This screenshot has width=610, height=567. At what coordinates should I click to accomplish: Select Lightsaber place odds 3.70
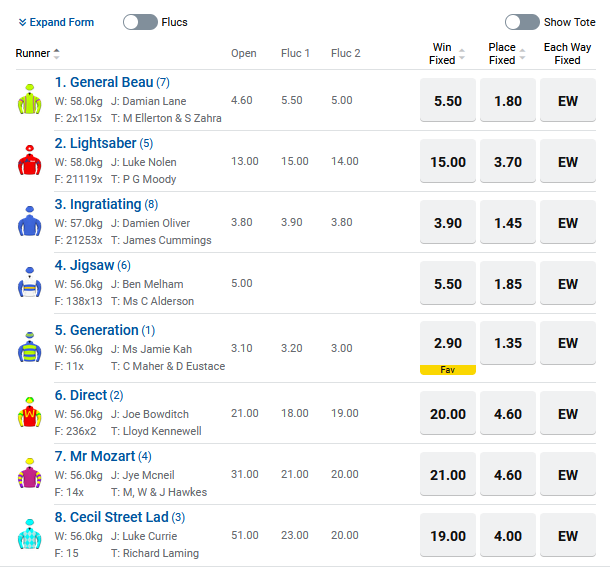(508, 162)
